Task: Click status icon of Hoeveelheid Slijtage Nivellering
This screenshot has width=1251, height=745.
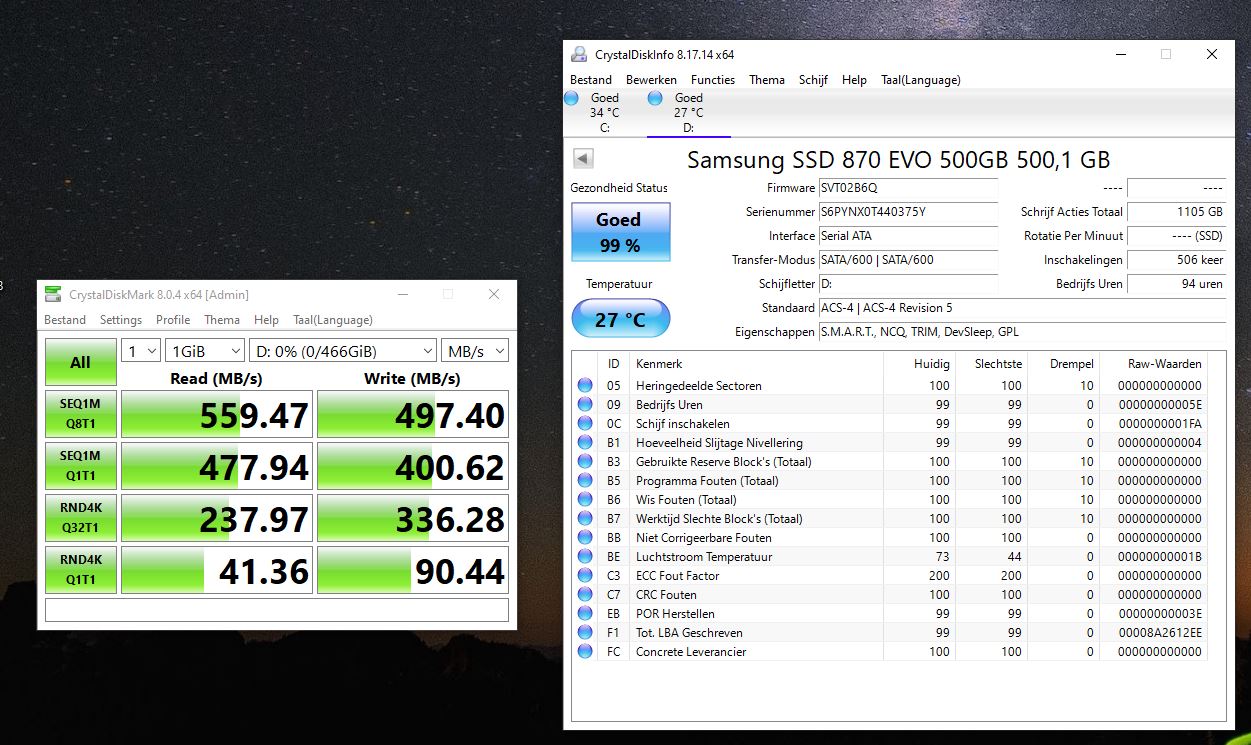Action: click(x=585, y=443)
